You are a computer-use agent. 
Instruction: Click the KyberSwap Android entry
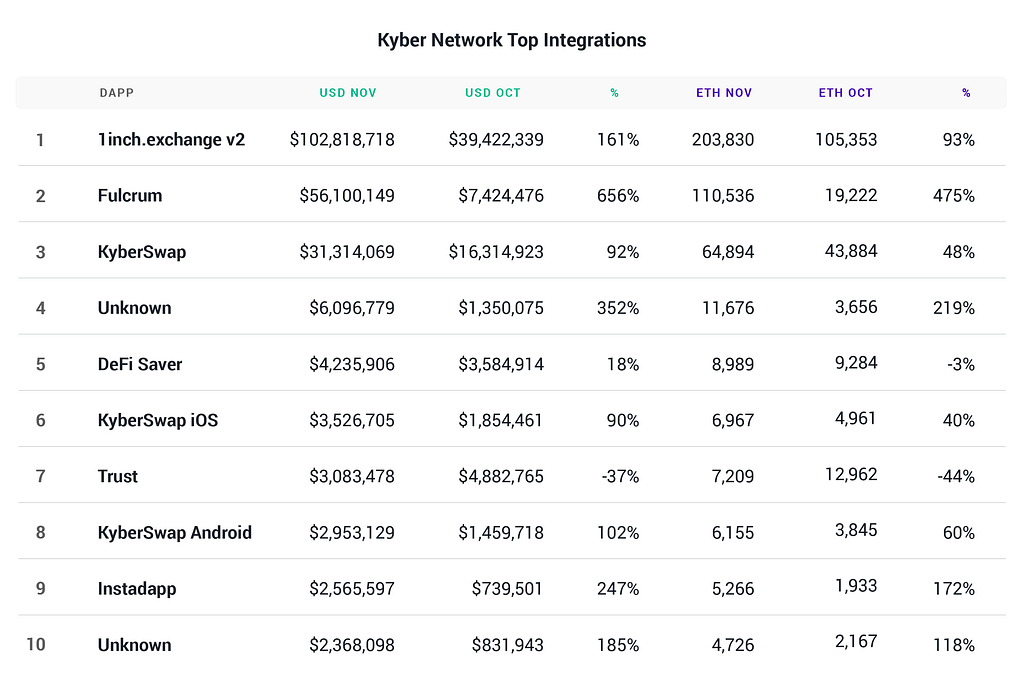[x=175, y=532]
